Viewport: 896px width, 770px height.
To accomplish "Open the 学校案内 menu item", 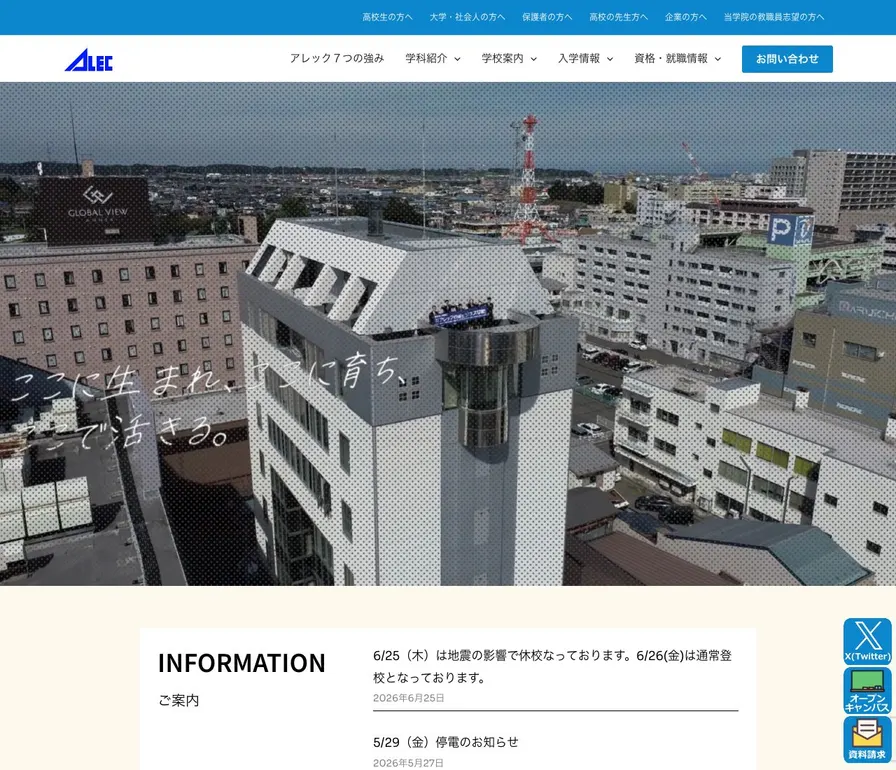I will [502, 58].
